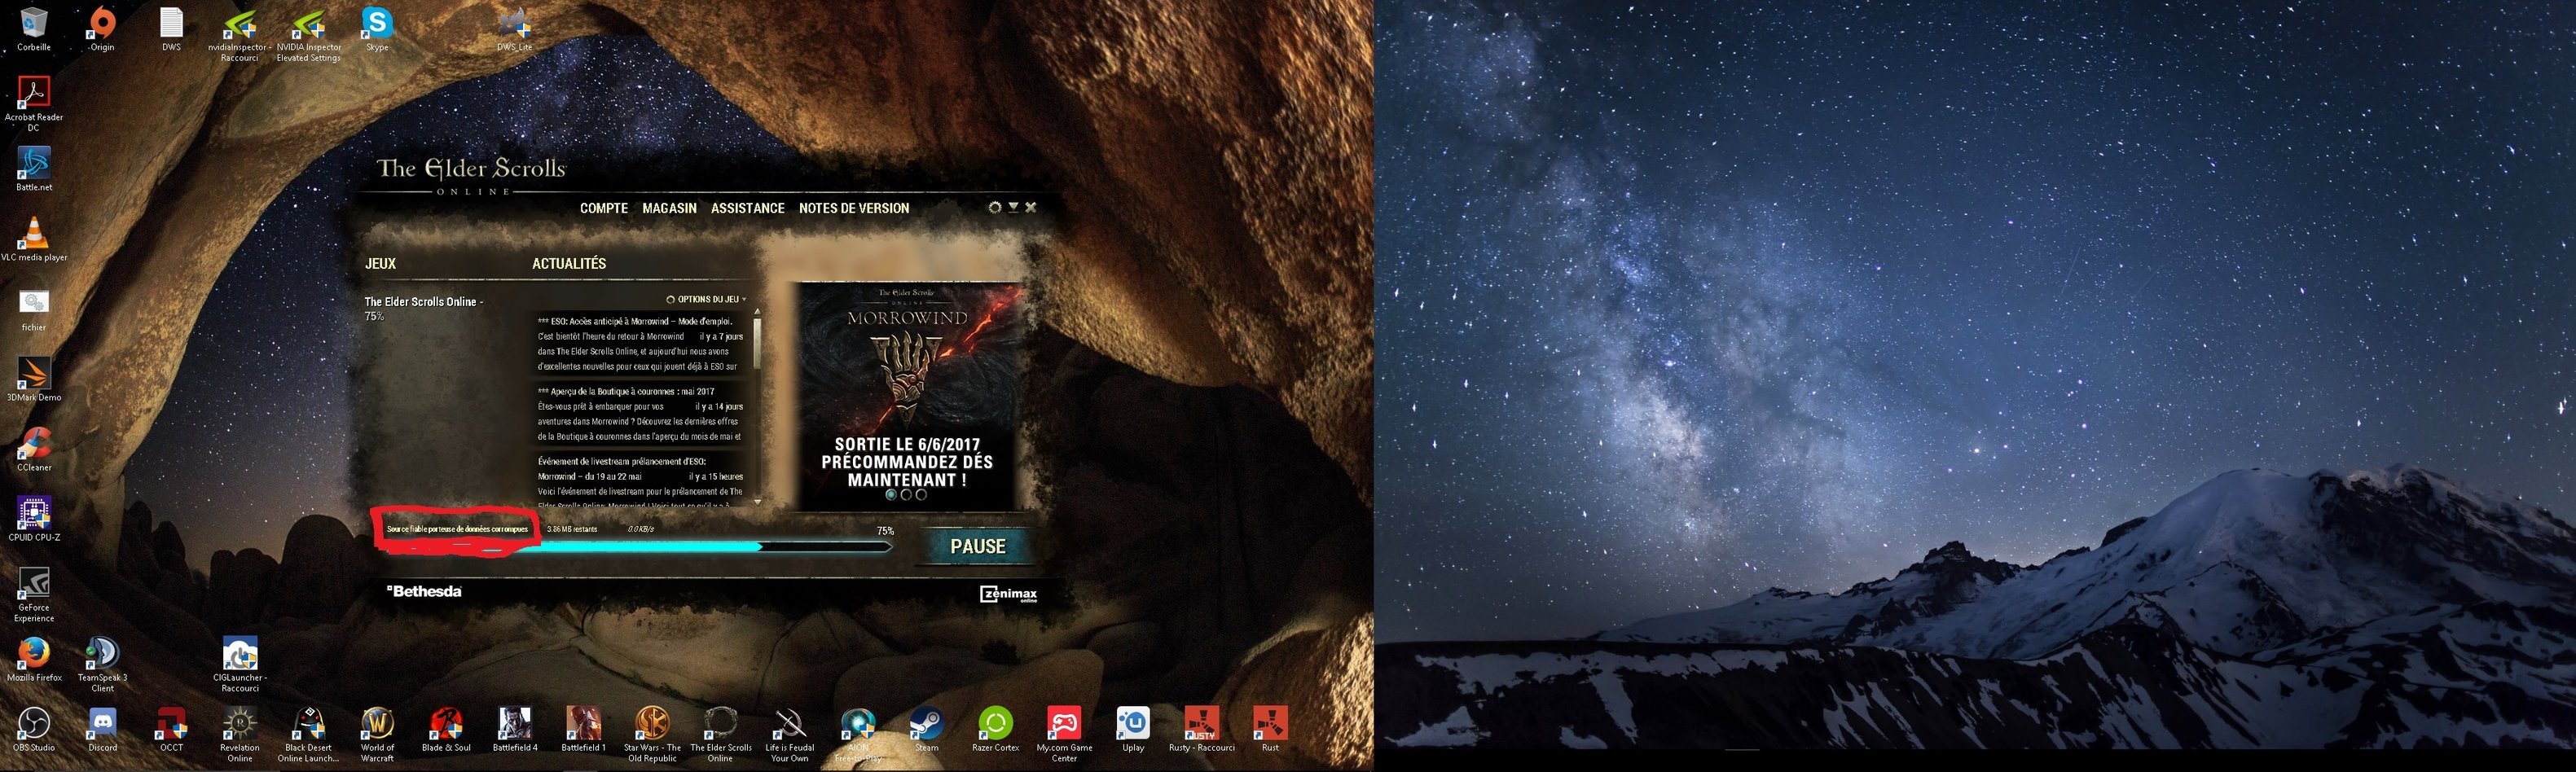Select the World of Warcraft icon
2576x772 pixels.
point(377,735)
